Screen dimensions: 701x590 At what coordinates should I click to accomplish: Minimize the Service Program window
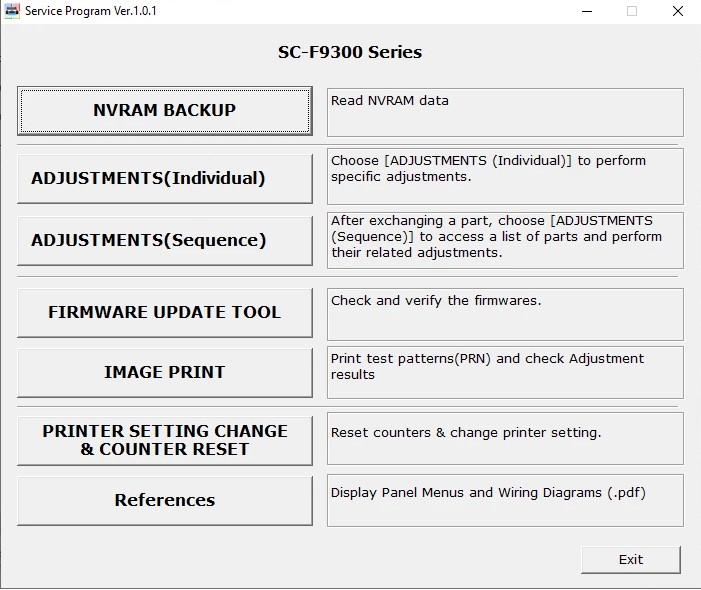(587, 11)
